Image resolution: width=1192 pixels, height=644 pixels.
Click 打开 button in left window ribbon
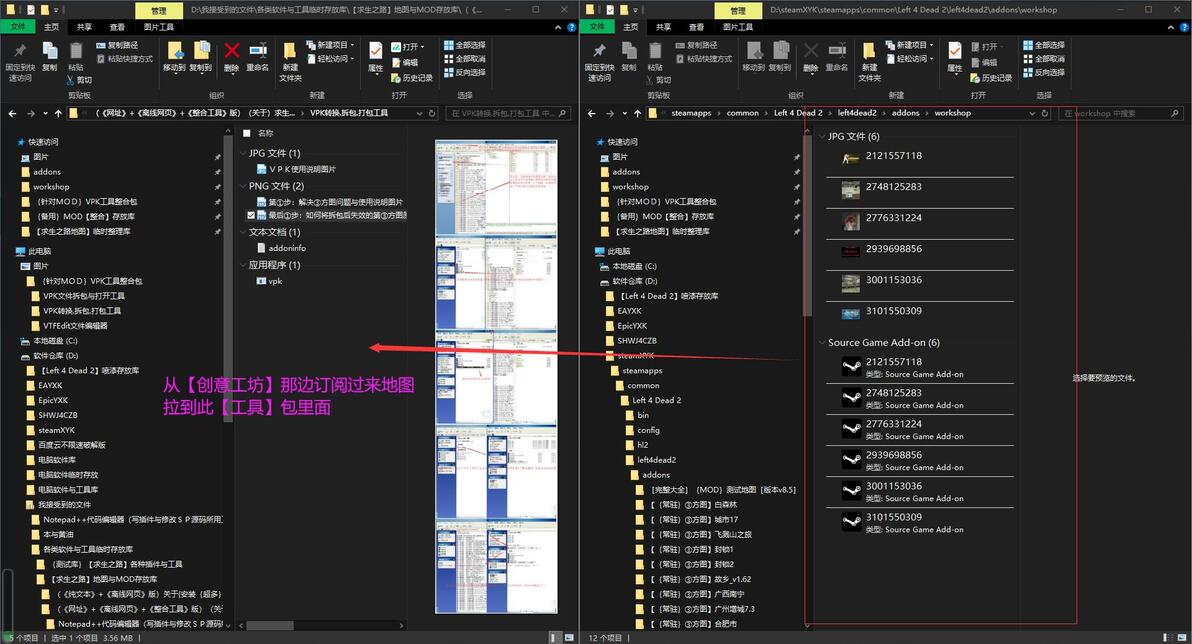pos(407,46)
